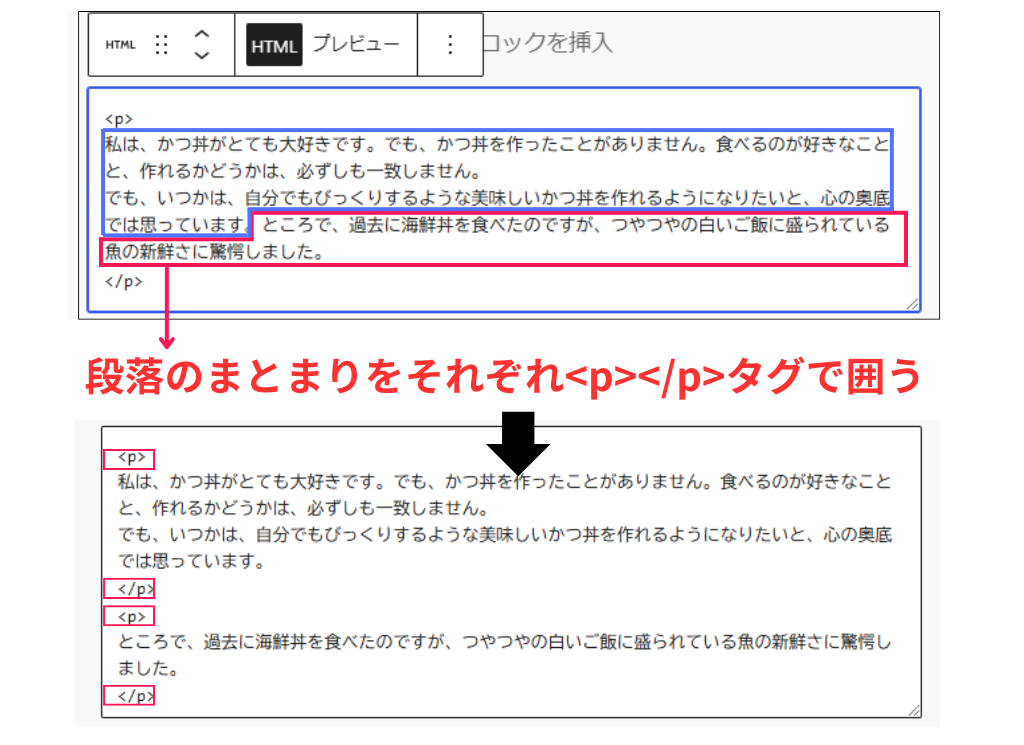Click the red 段落のまとまり heading text

pyautogui.click(x=500, y=378)
